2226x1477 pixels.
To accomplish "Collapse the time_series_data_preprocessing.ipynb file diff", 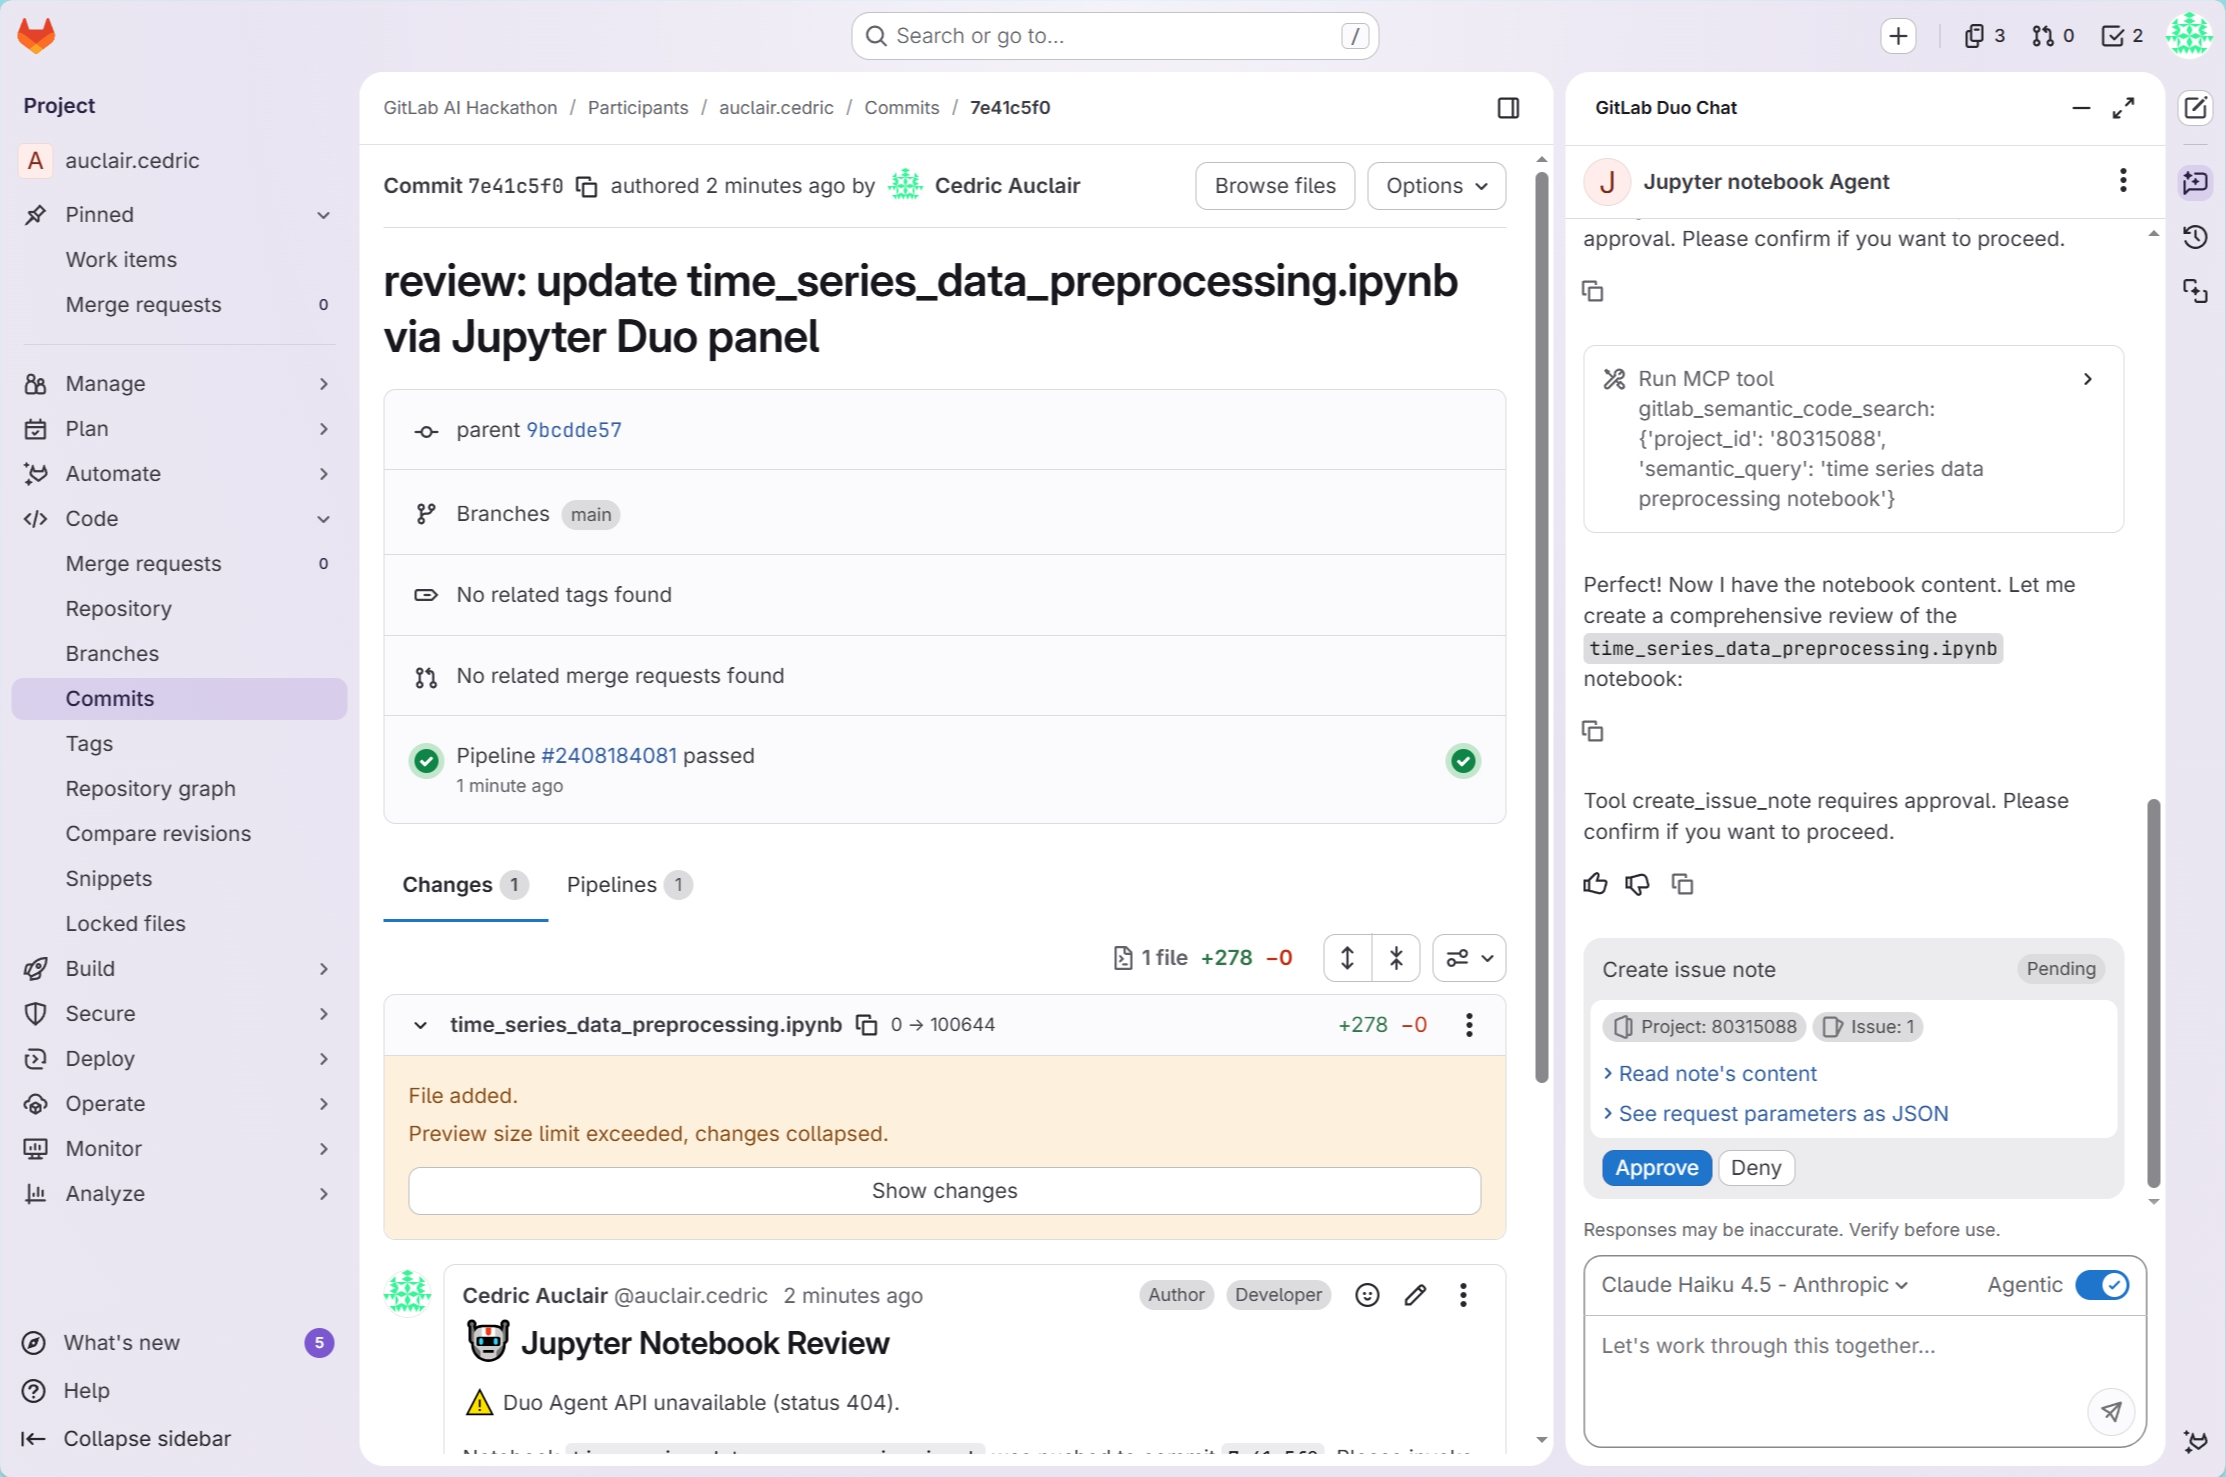I will click(420, 1025).
